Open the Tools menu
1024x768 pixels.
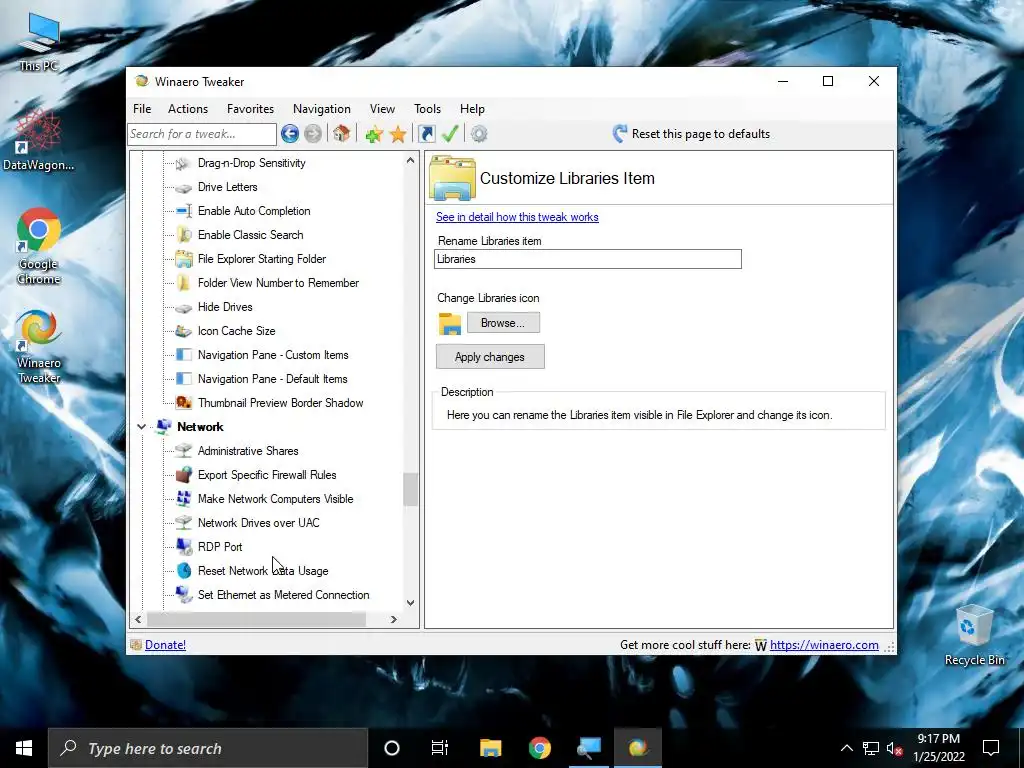(427, 109)
